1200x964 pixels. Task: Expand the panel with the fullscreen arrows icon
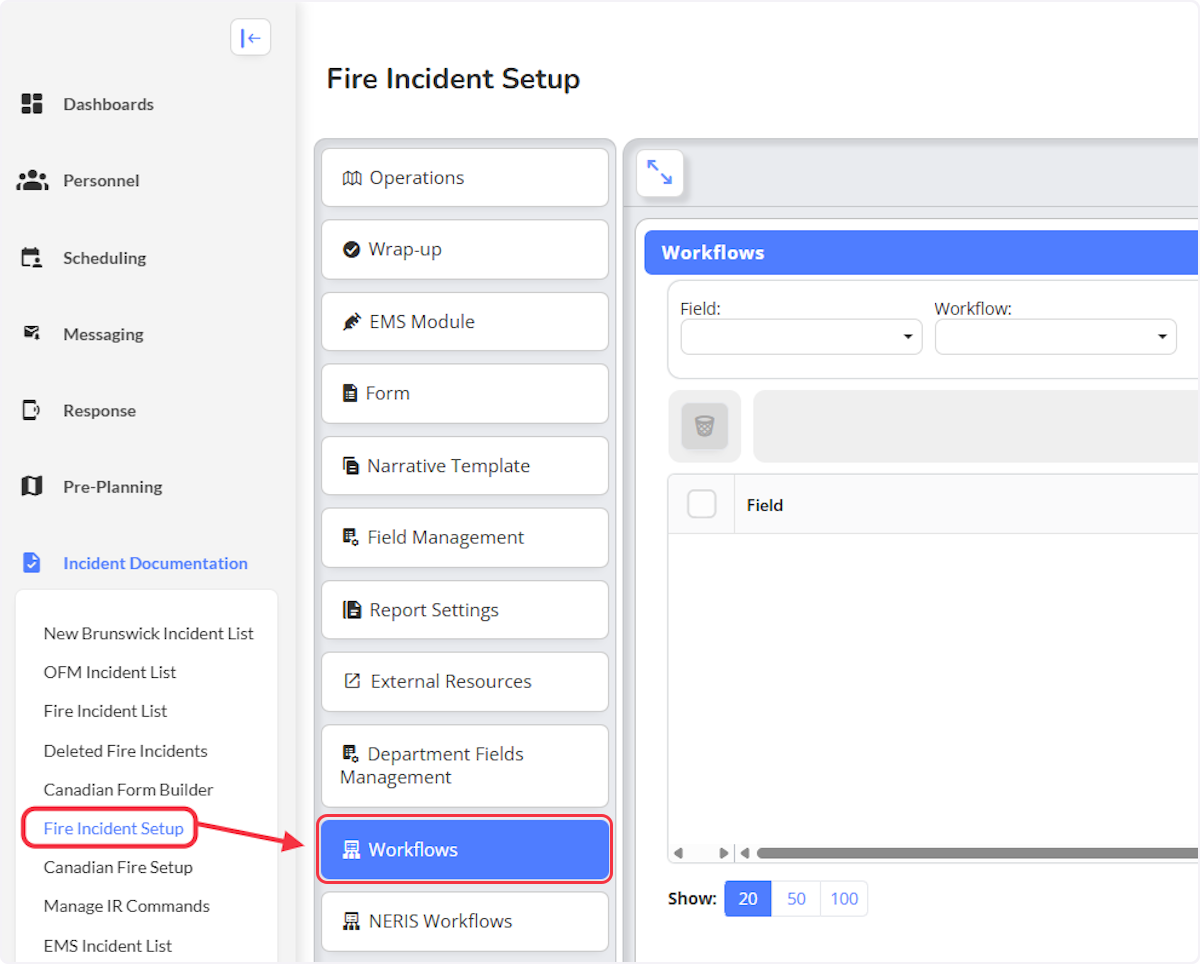(x=660, y=173)
